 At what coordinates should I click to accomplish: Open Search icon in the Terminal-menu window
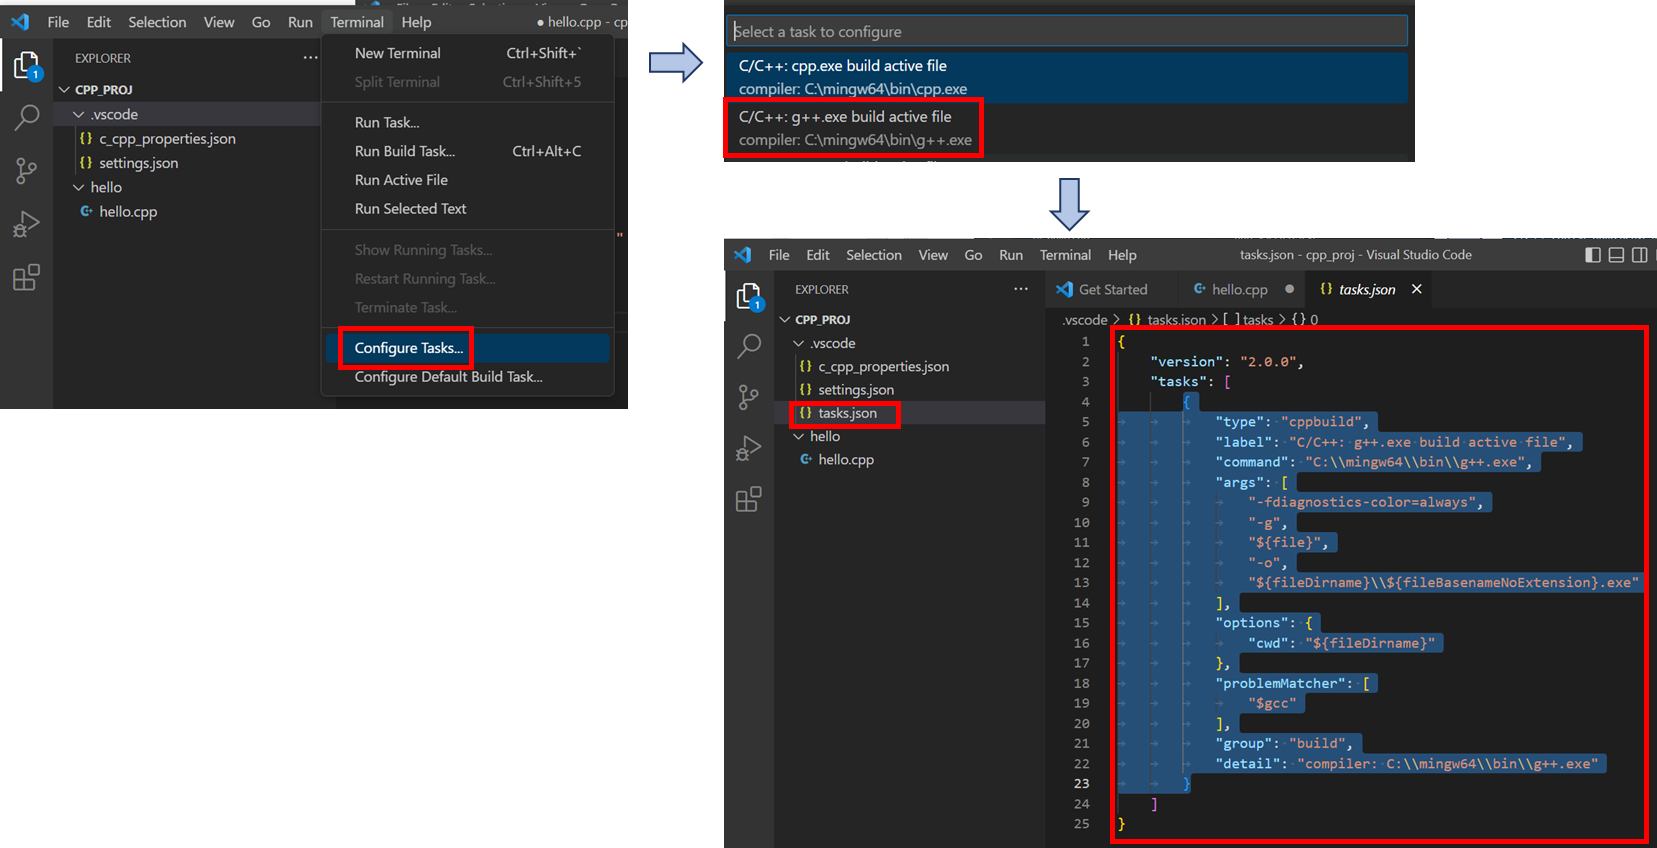(26, 117)
